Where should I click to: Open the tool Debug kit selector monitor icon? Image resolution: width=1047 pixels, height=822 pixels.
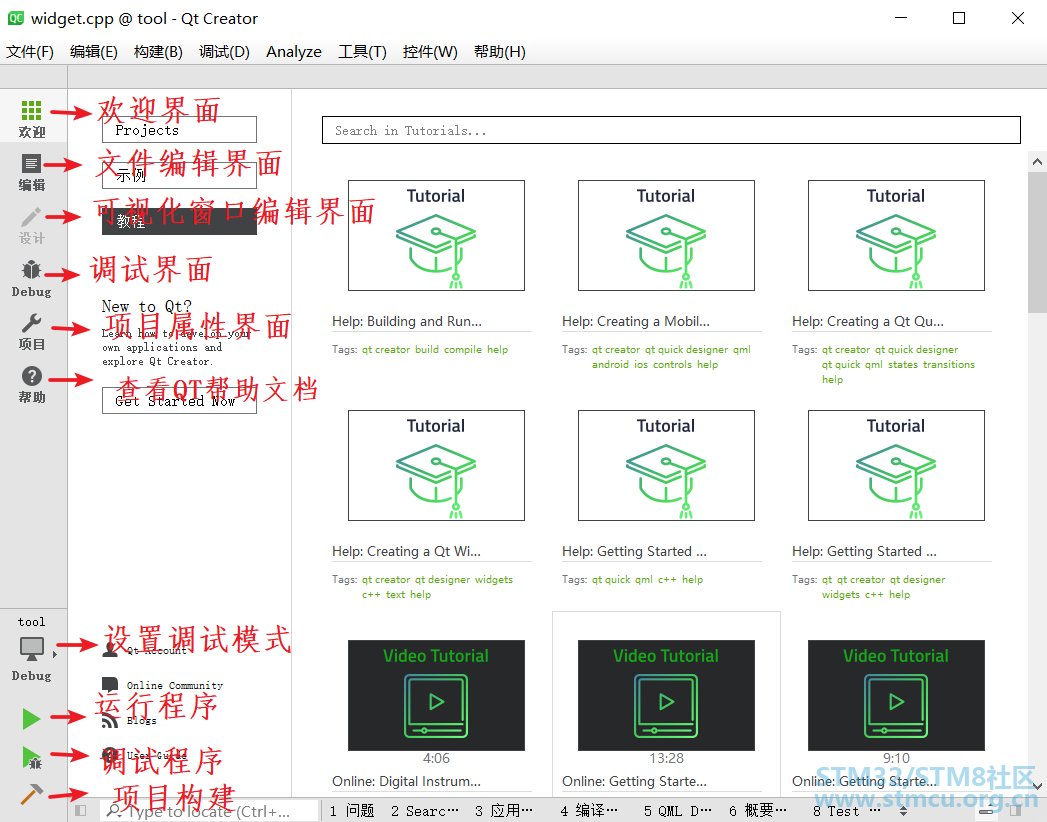pyautogui.click(x=31, y=648)
